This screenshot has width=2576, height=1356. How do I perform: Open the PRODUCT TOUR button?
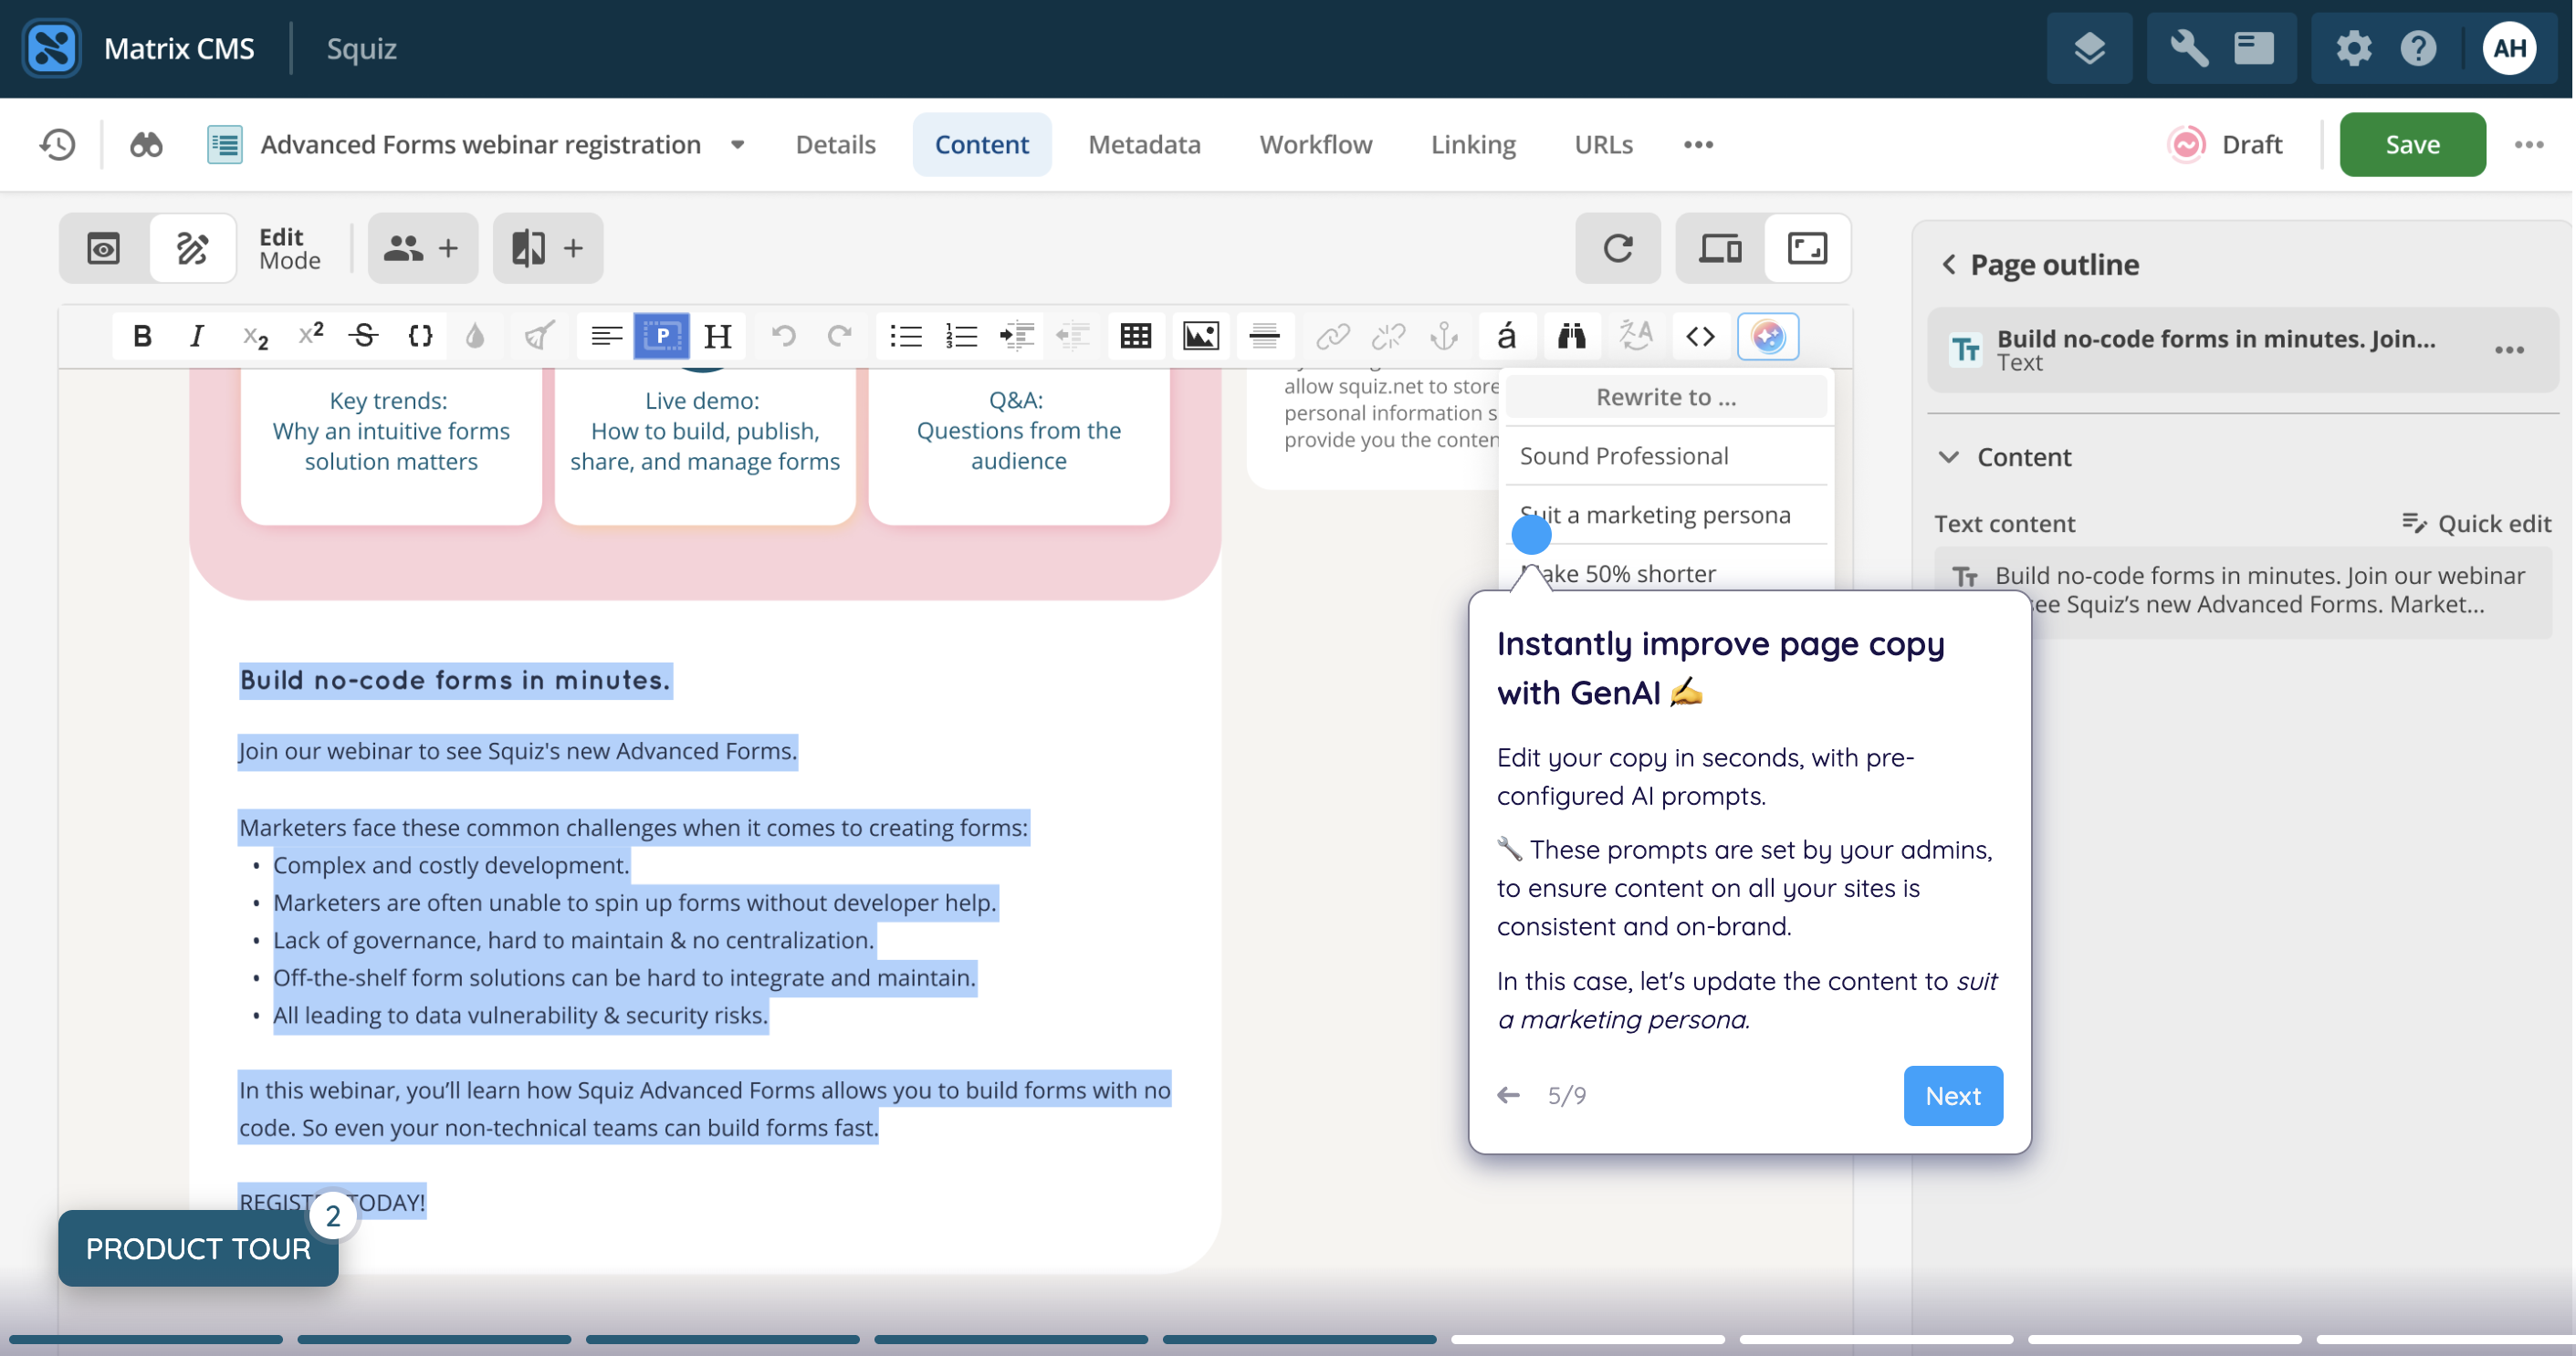click(198, 1249)
